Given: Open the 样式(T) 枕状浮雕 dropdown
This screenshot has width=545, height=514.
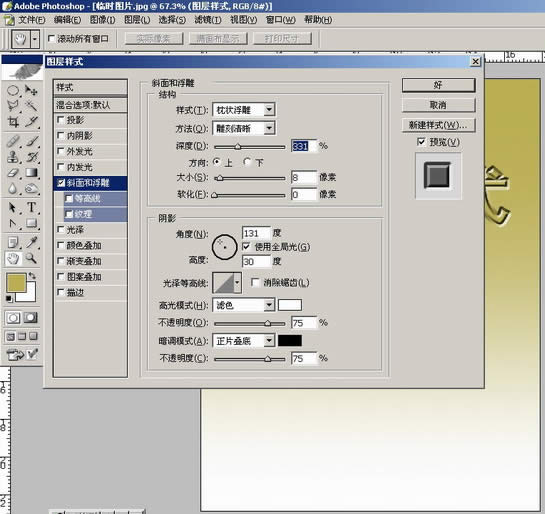Looking at the screenshot, I should (269, 110).
